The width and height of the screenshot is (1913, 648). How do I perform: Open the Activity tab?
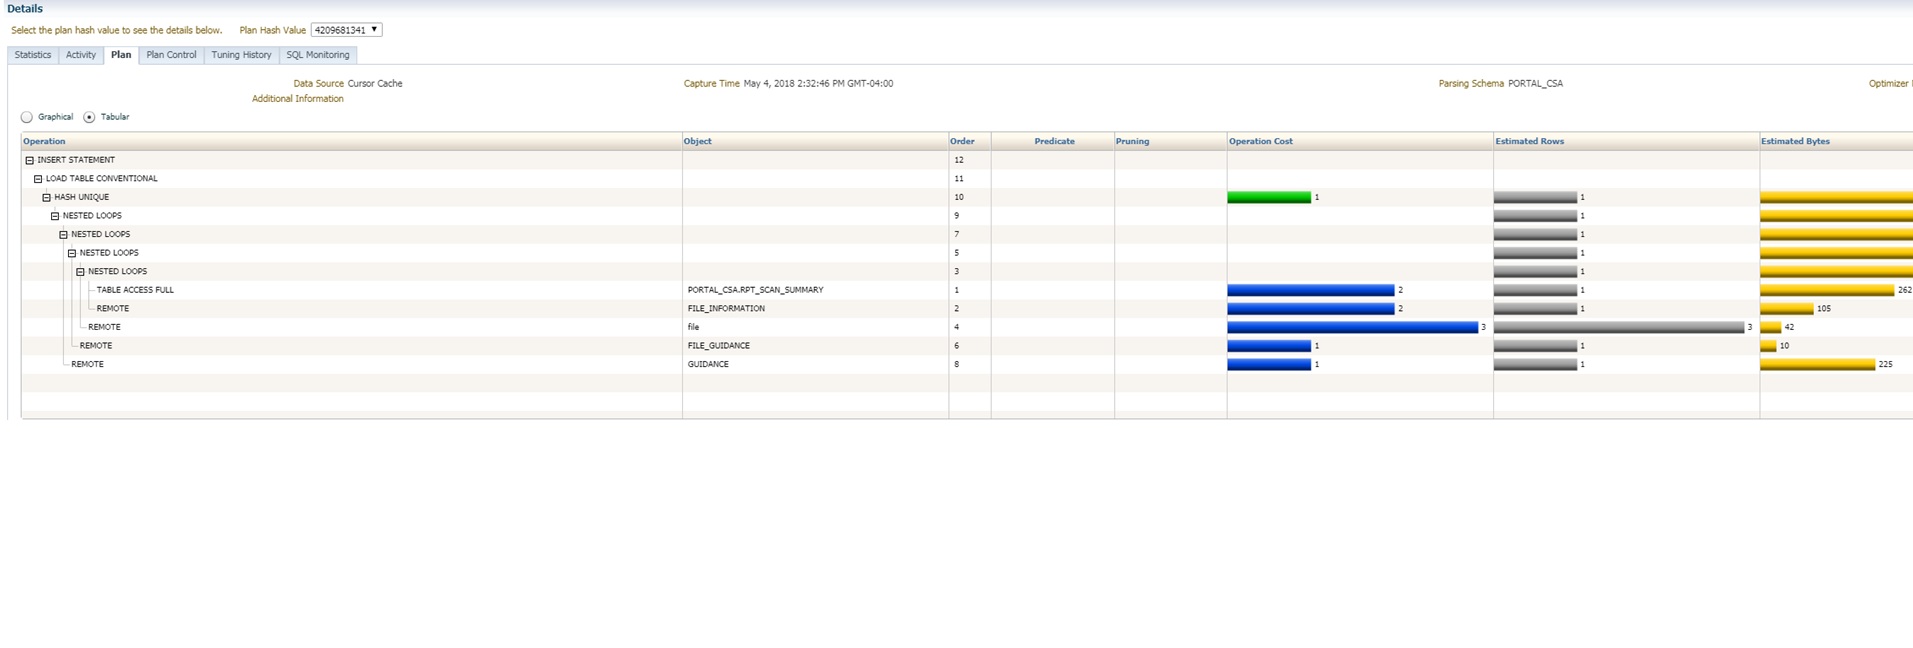81,55
